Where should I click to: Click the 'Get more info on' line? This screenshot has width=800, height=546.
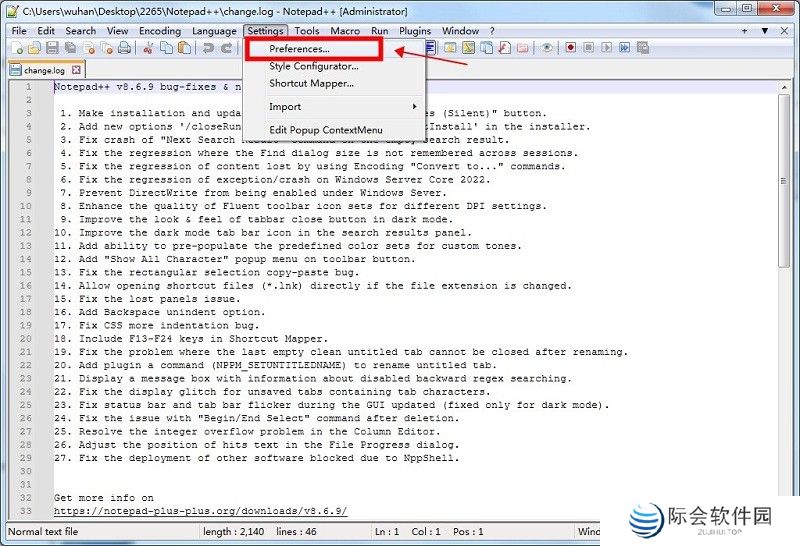(104, 498)
